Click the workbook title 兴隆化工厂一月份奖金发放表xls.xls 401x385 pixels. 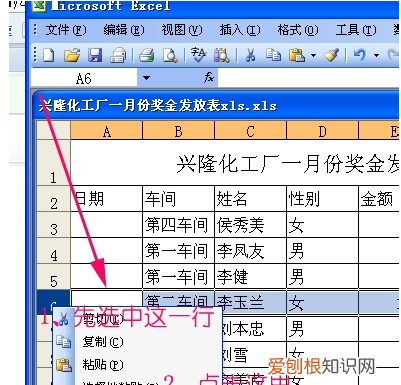click(158, 106)
